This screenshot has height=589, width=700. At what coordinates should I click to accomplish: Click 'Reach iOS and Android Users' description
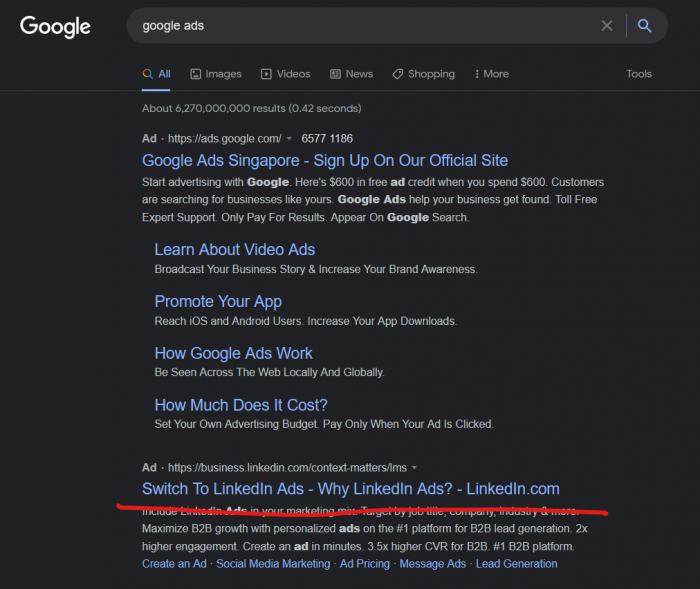(x=305, y=321)
